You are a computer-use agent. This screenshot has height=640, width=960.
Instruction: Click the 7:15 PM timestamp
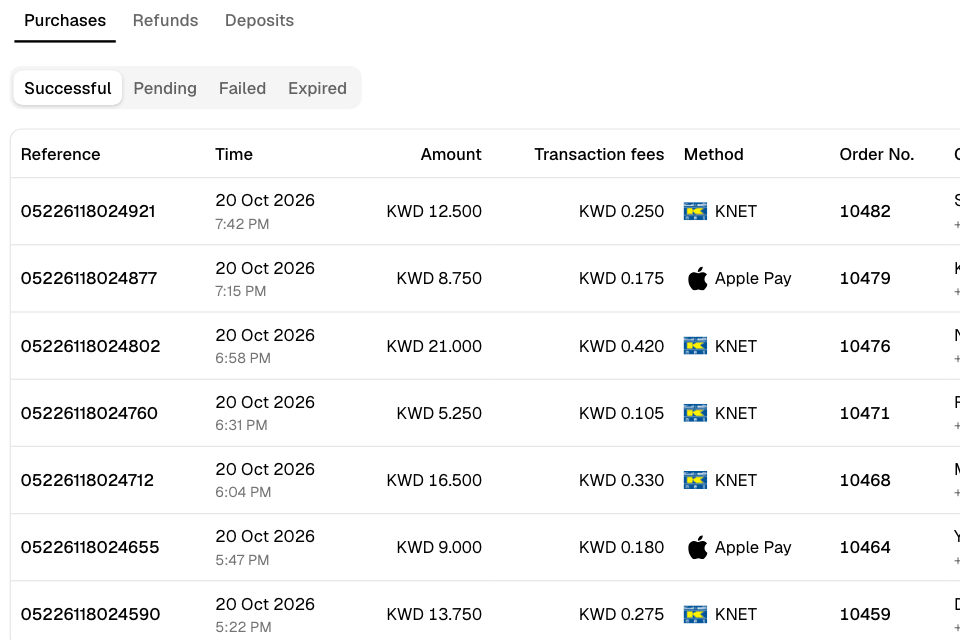click(x=241, y=292)
